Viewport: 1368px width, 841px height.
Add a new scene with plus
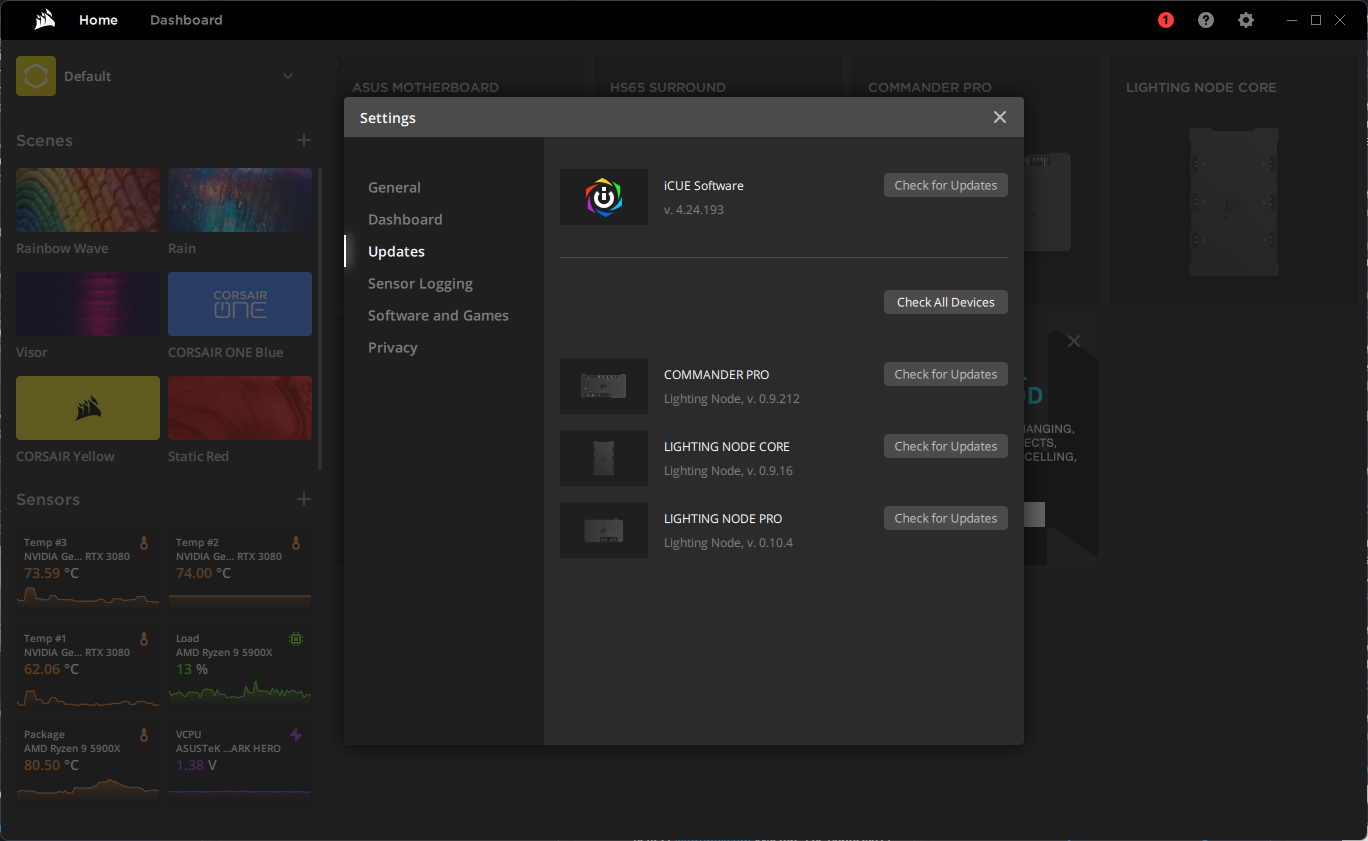pyautogui.click(x=304, y=140)
